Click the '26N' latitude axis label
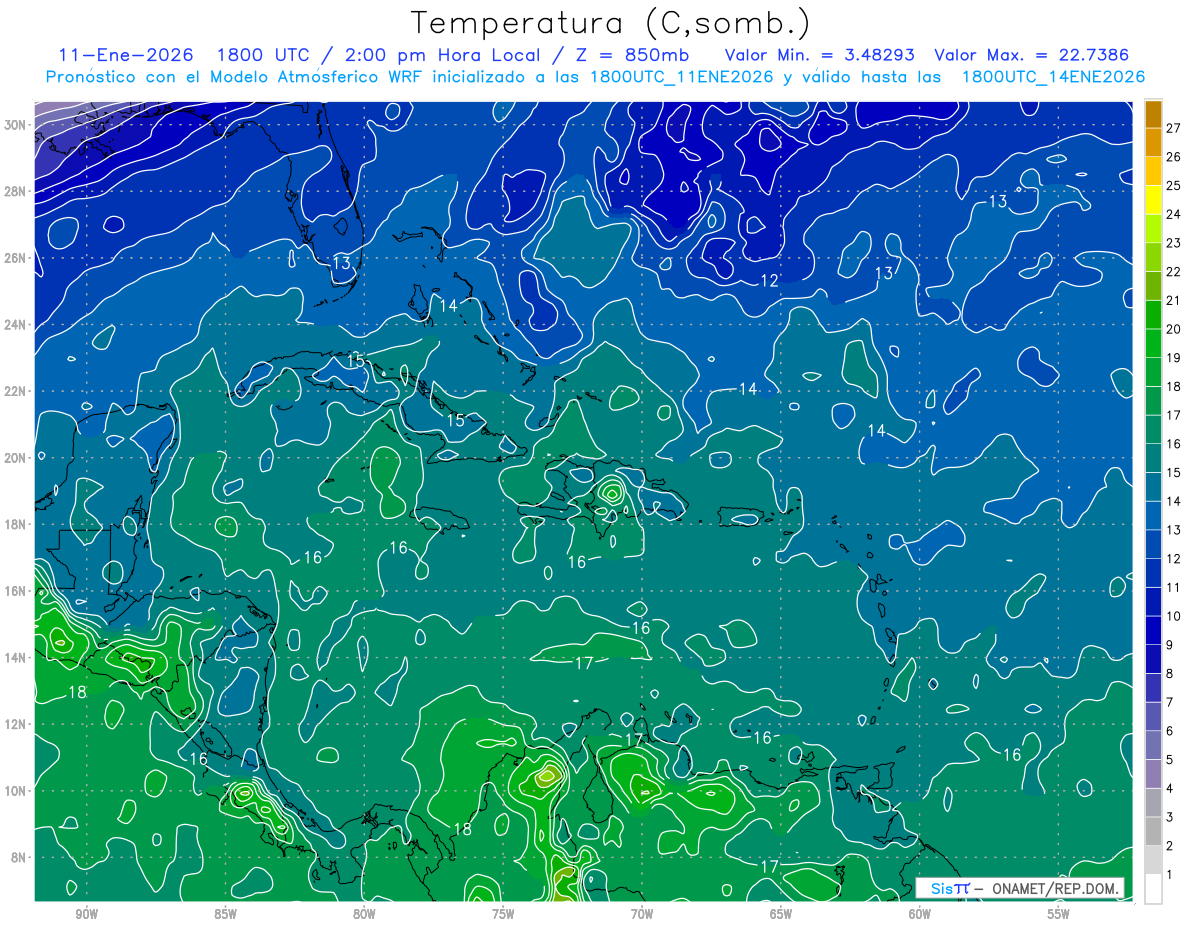 pyautogui.click(x=15, y=258)
